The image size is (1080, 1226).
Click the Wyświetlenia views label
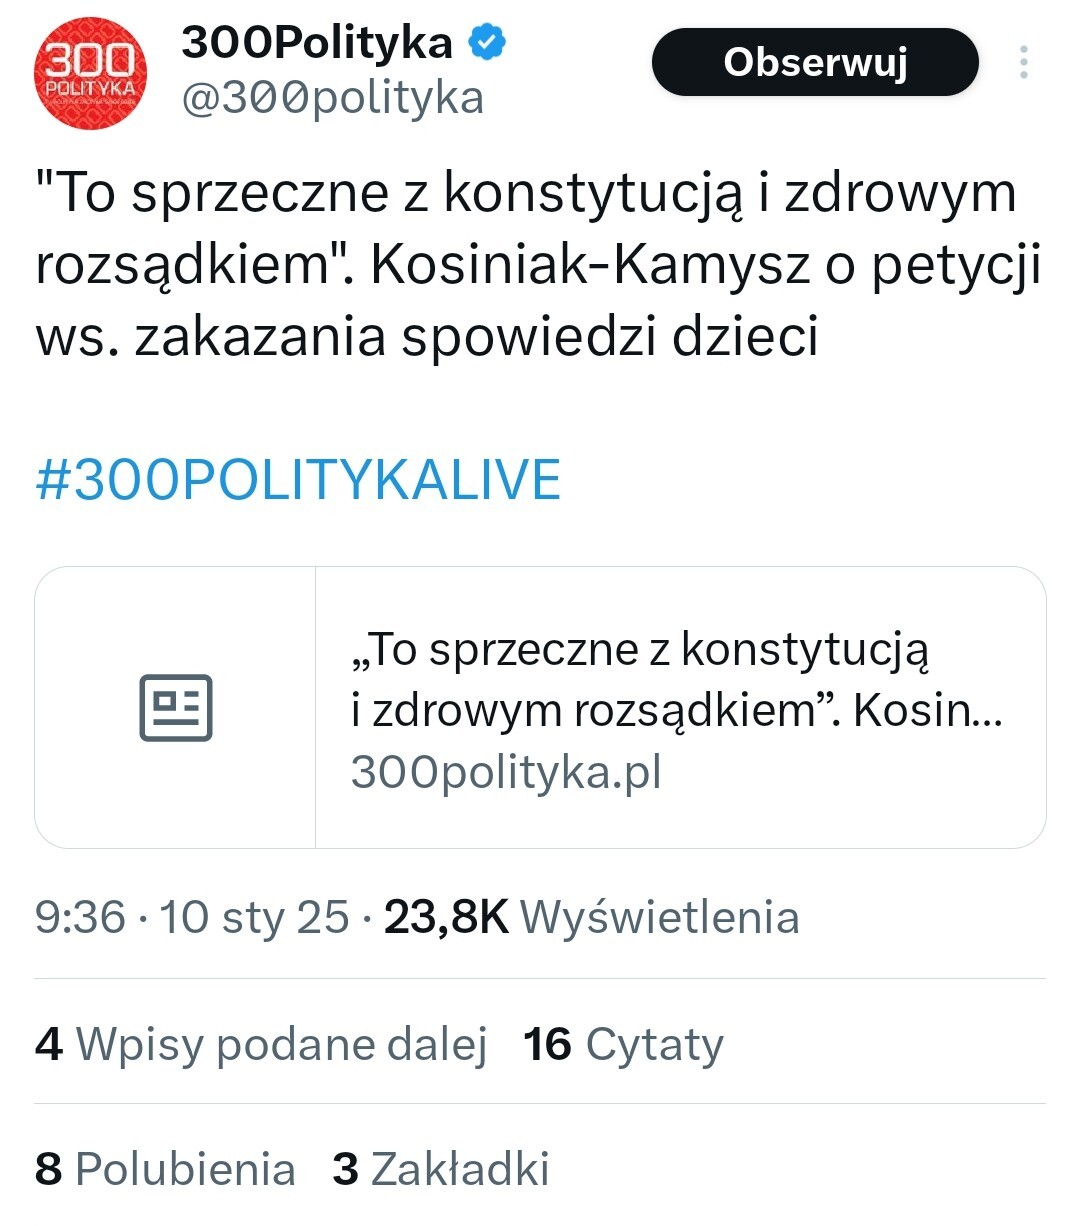pyautogui.click(x=660, y=917)
